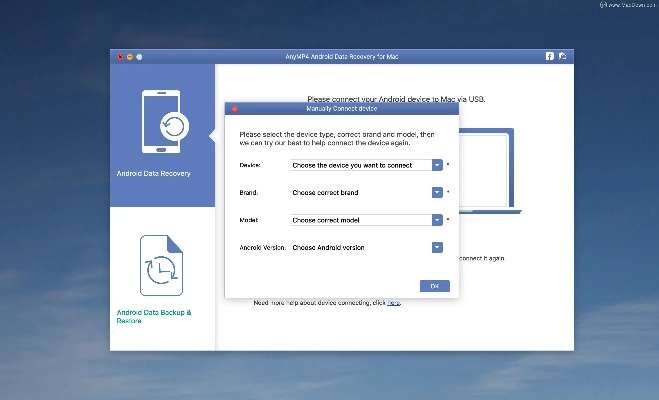Click the 'Choose the device you want to connect' field

point(360,165)
